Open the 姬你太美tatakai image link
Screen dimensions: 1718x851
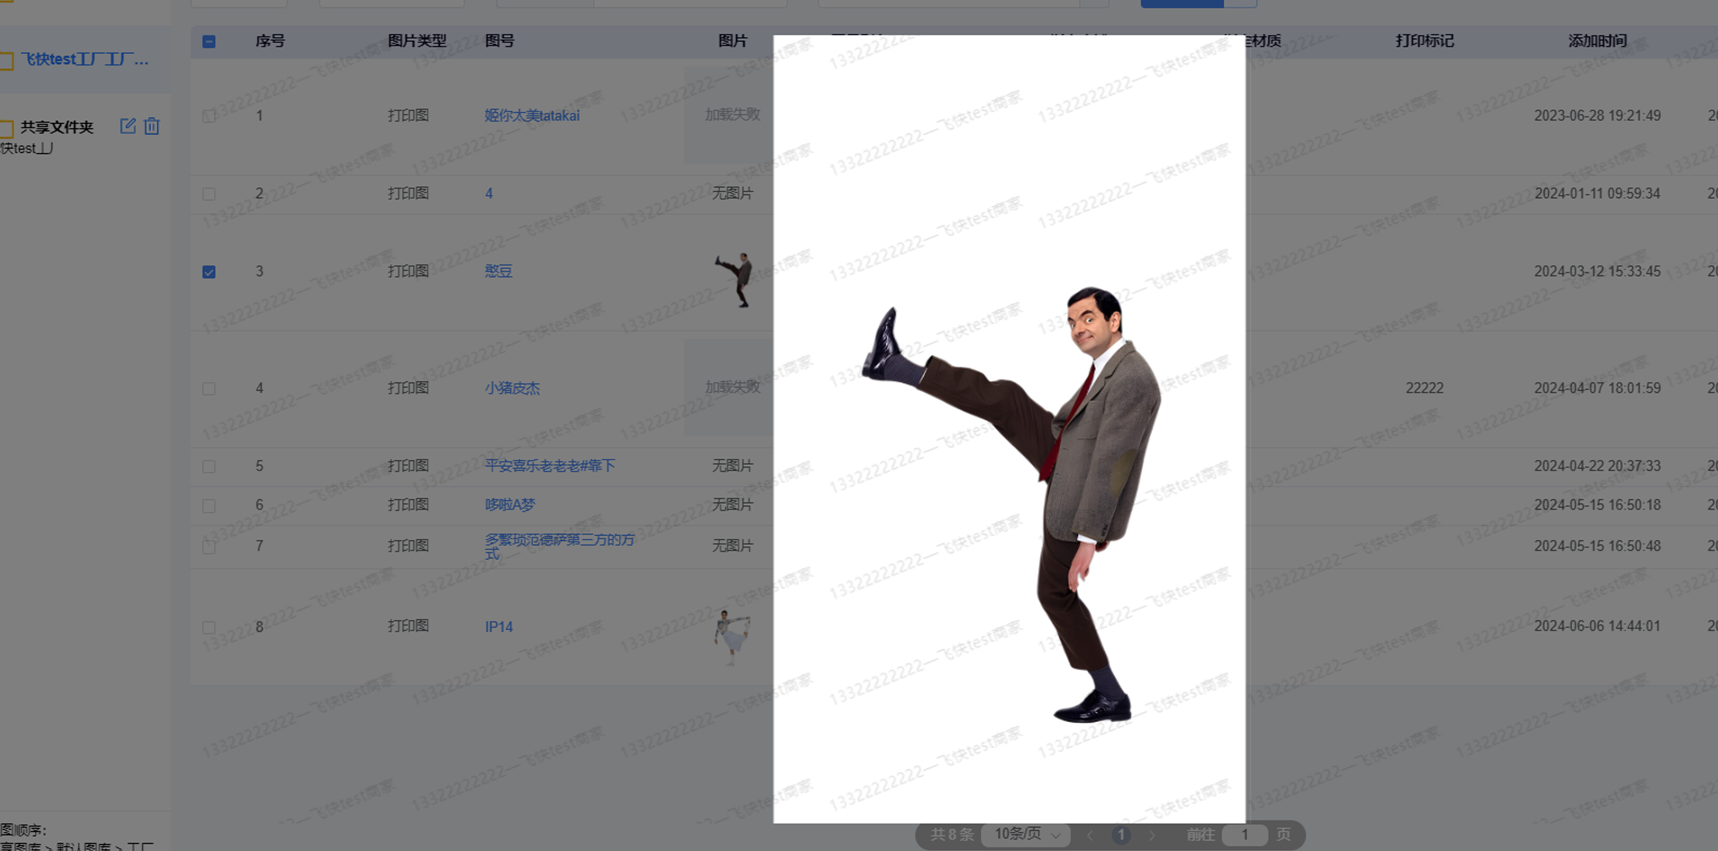pos(532,115)
